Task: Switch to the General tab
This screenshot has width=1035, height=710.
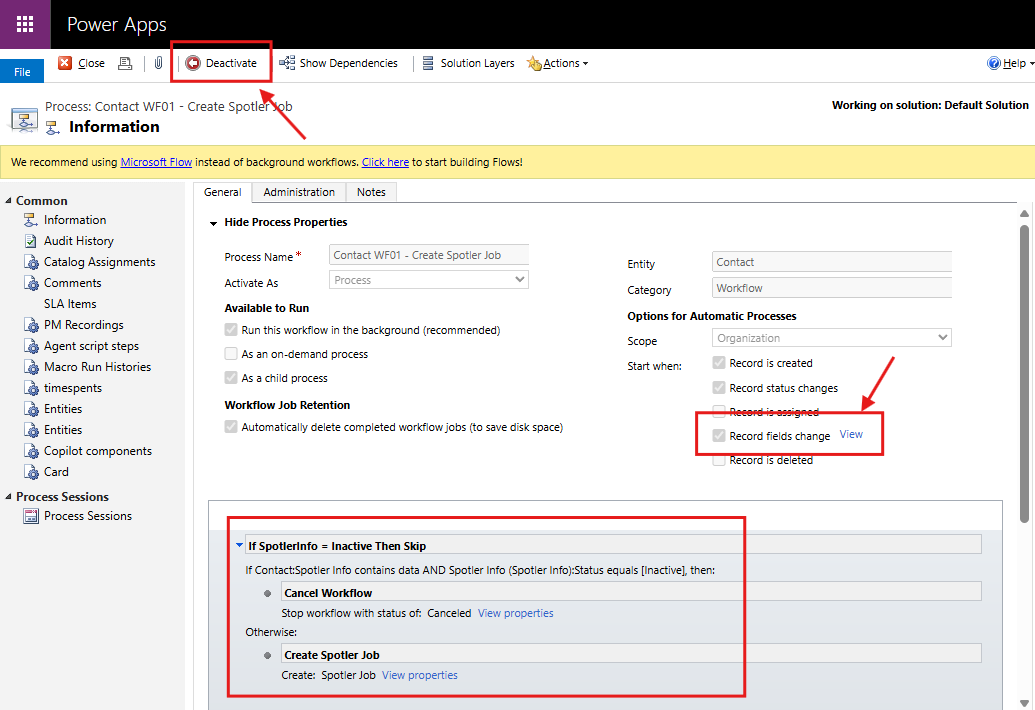Action: [x=222, y=192]
